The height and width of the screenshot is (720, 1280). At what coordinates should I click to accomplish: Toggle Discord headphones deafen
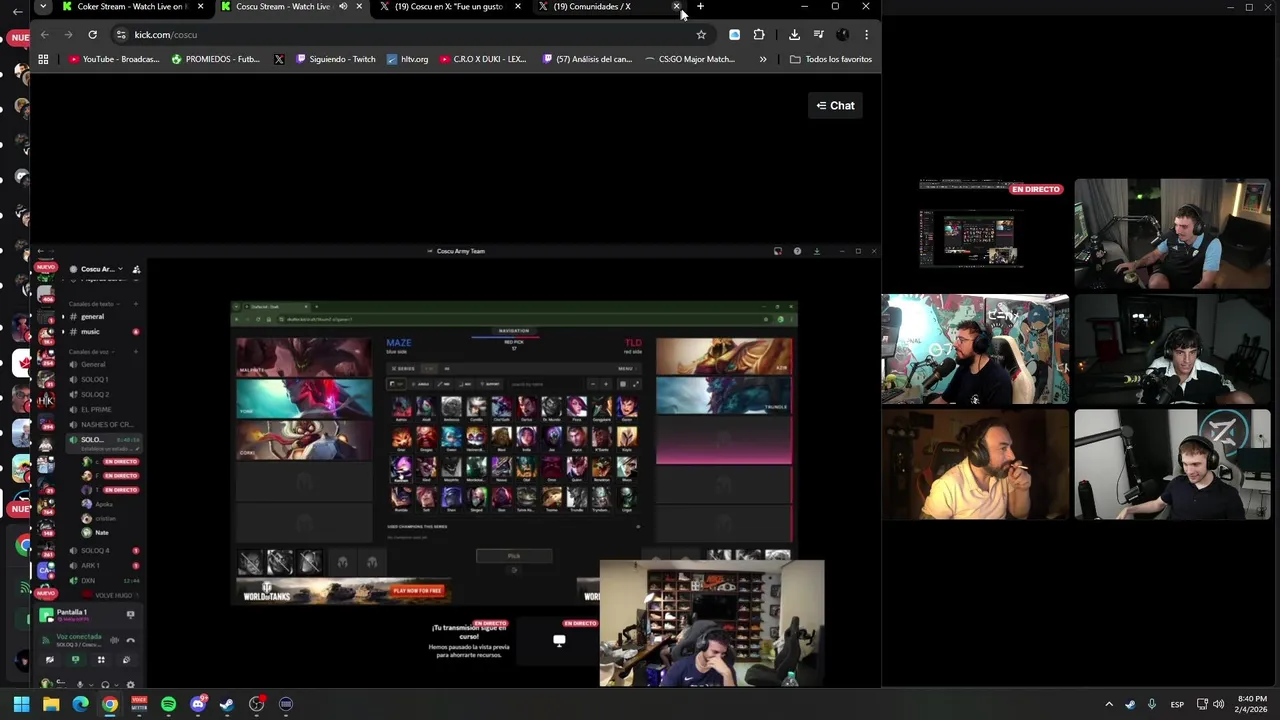coord(106,685)
